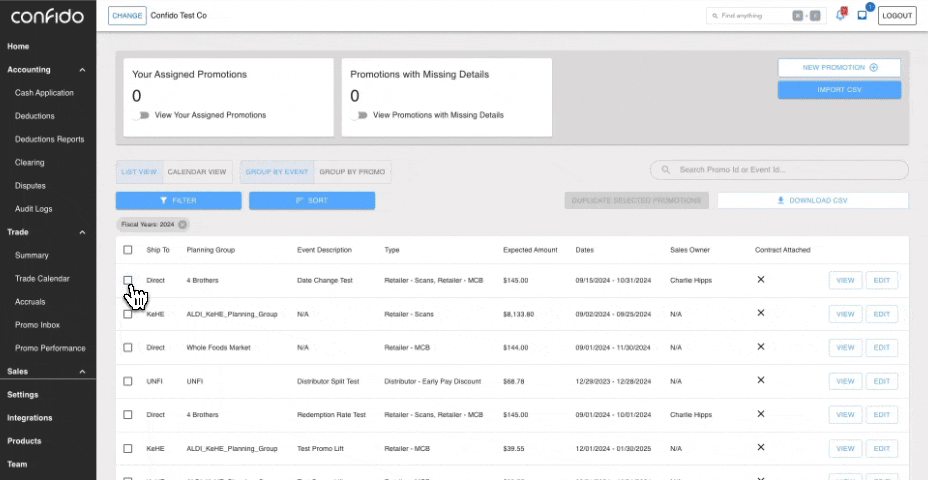Click contract X mark for Distributor Split Test
The image size is (928, 480).
click(x=761, y=381)
